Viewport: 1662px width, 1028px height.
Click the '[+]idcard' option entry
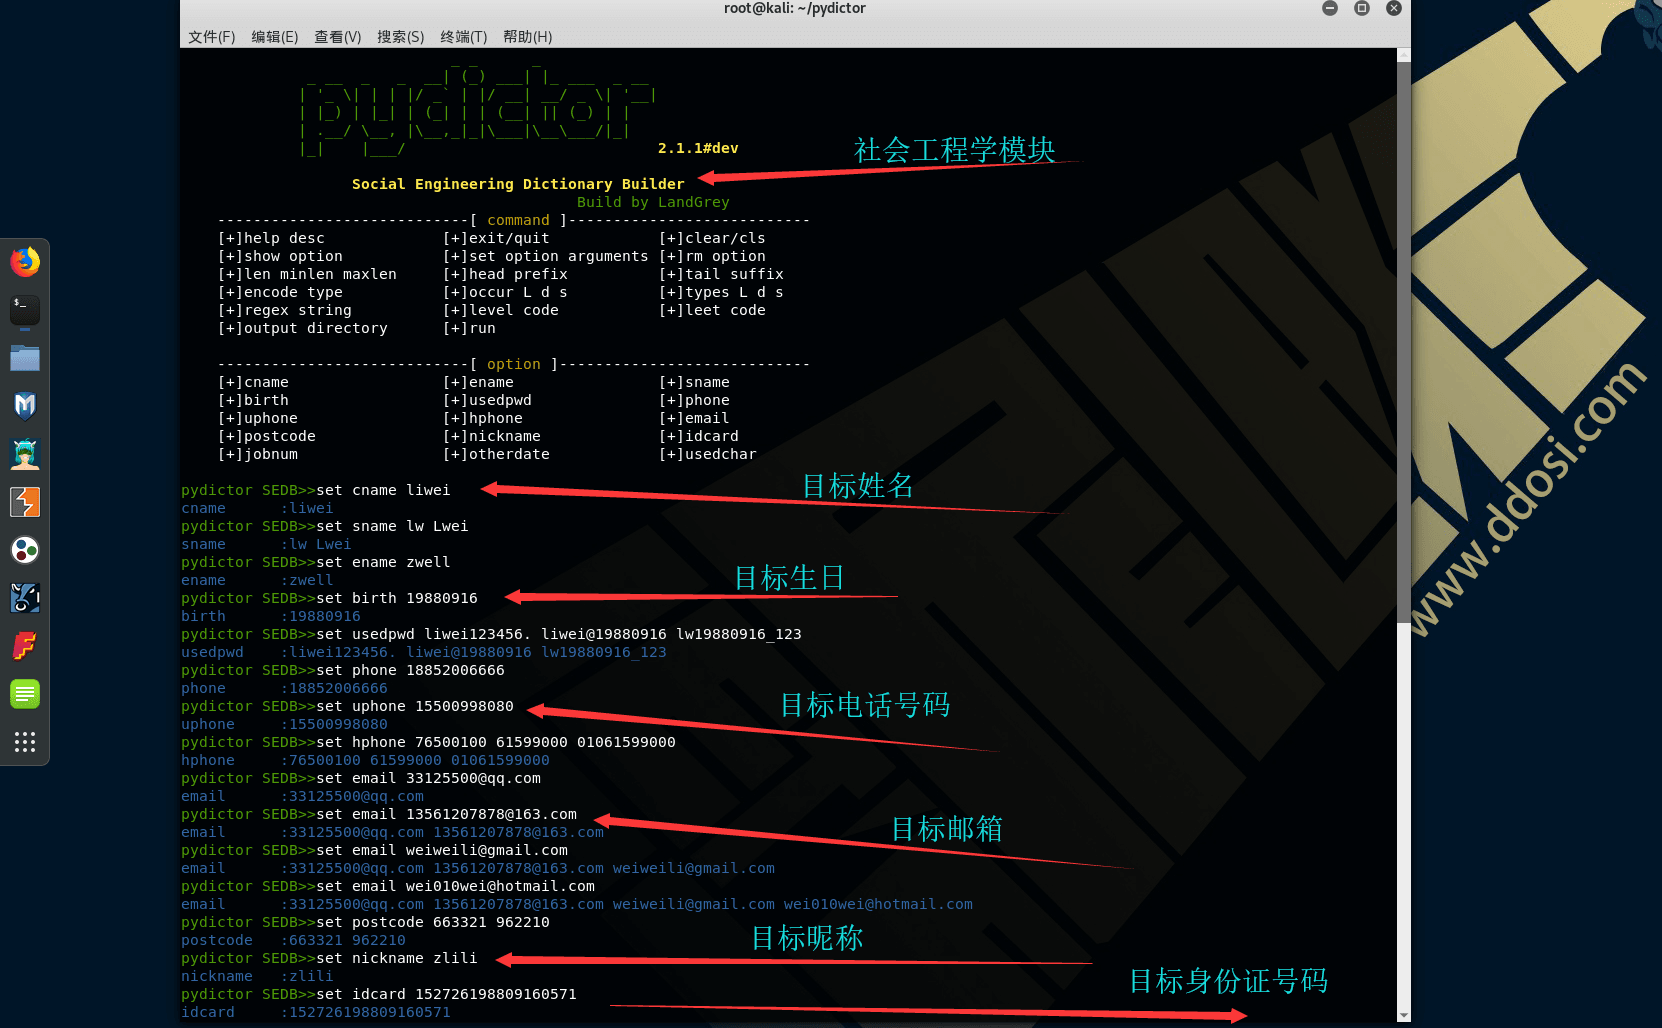tap(699, 436)
